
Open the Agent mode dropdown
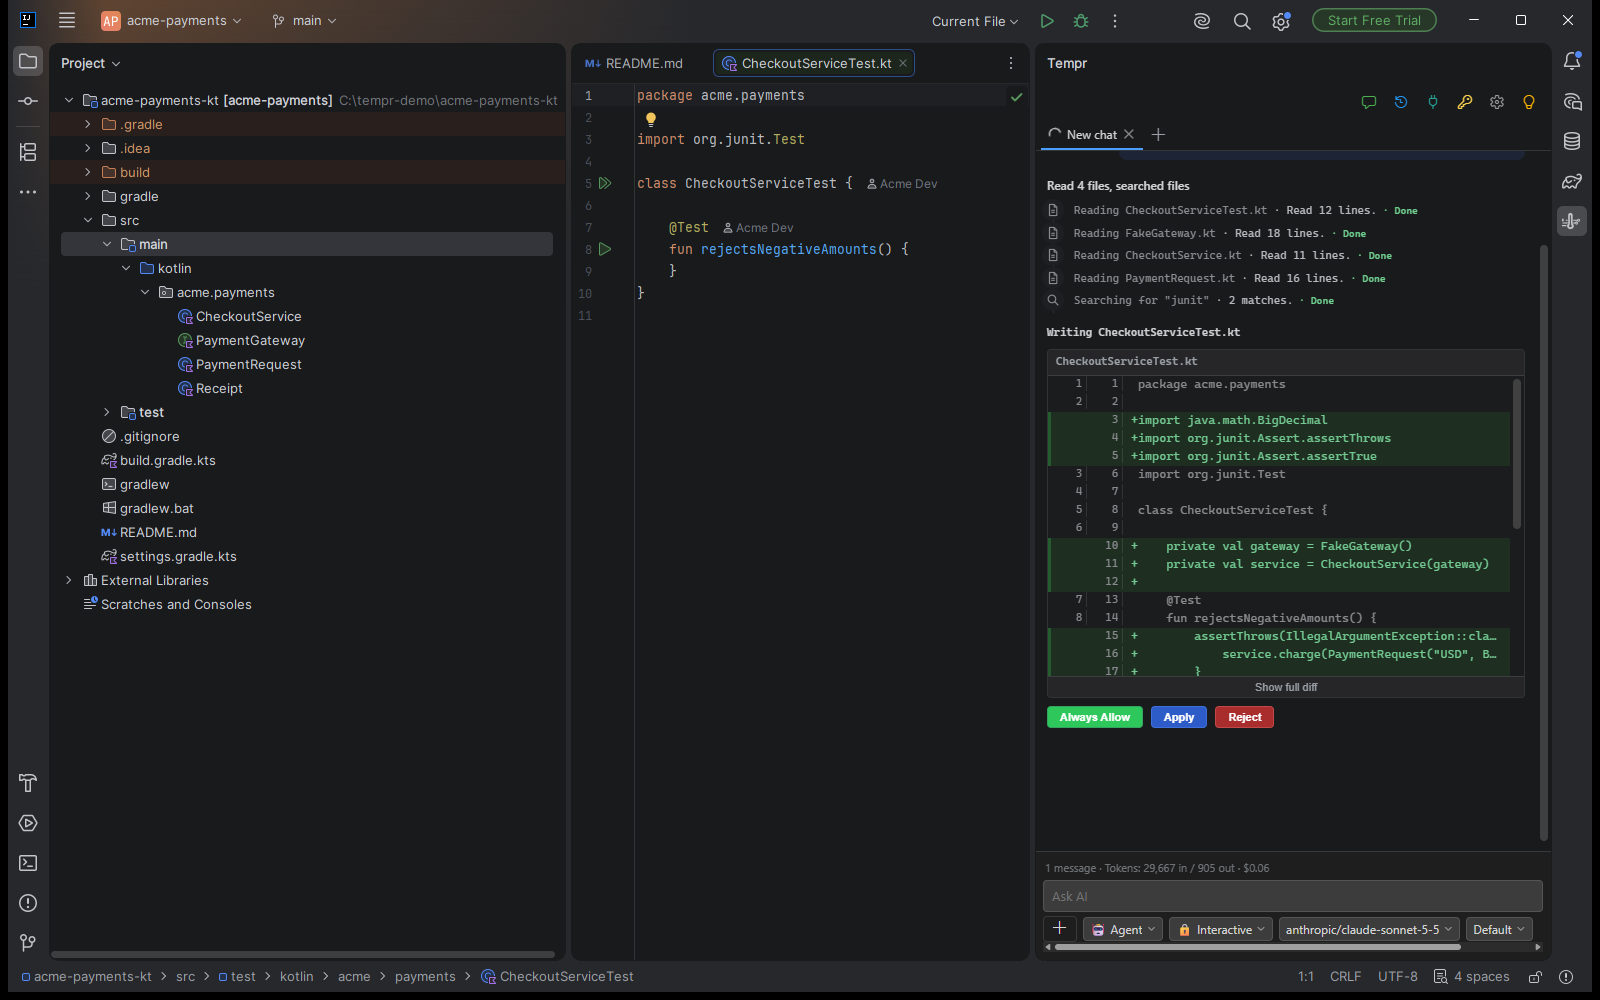(x=1123, y=930)
